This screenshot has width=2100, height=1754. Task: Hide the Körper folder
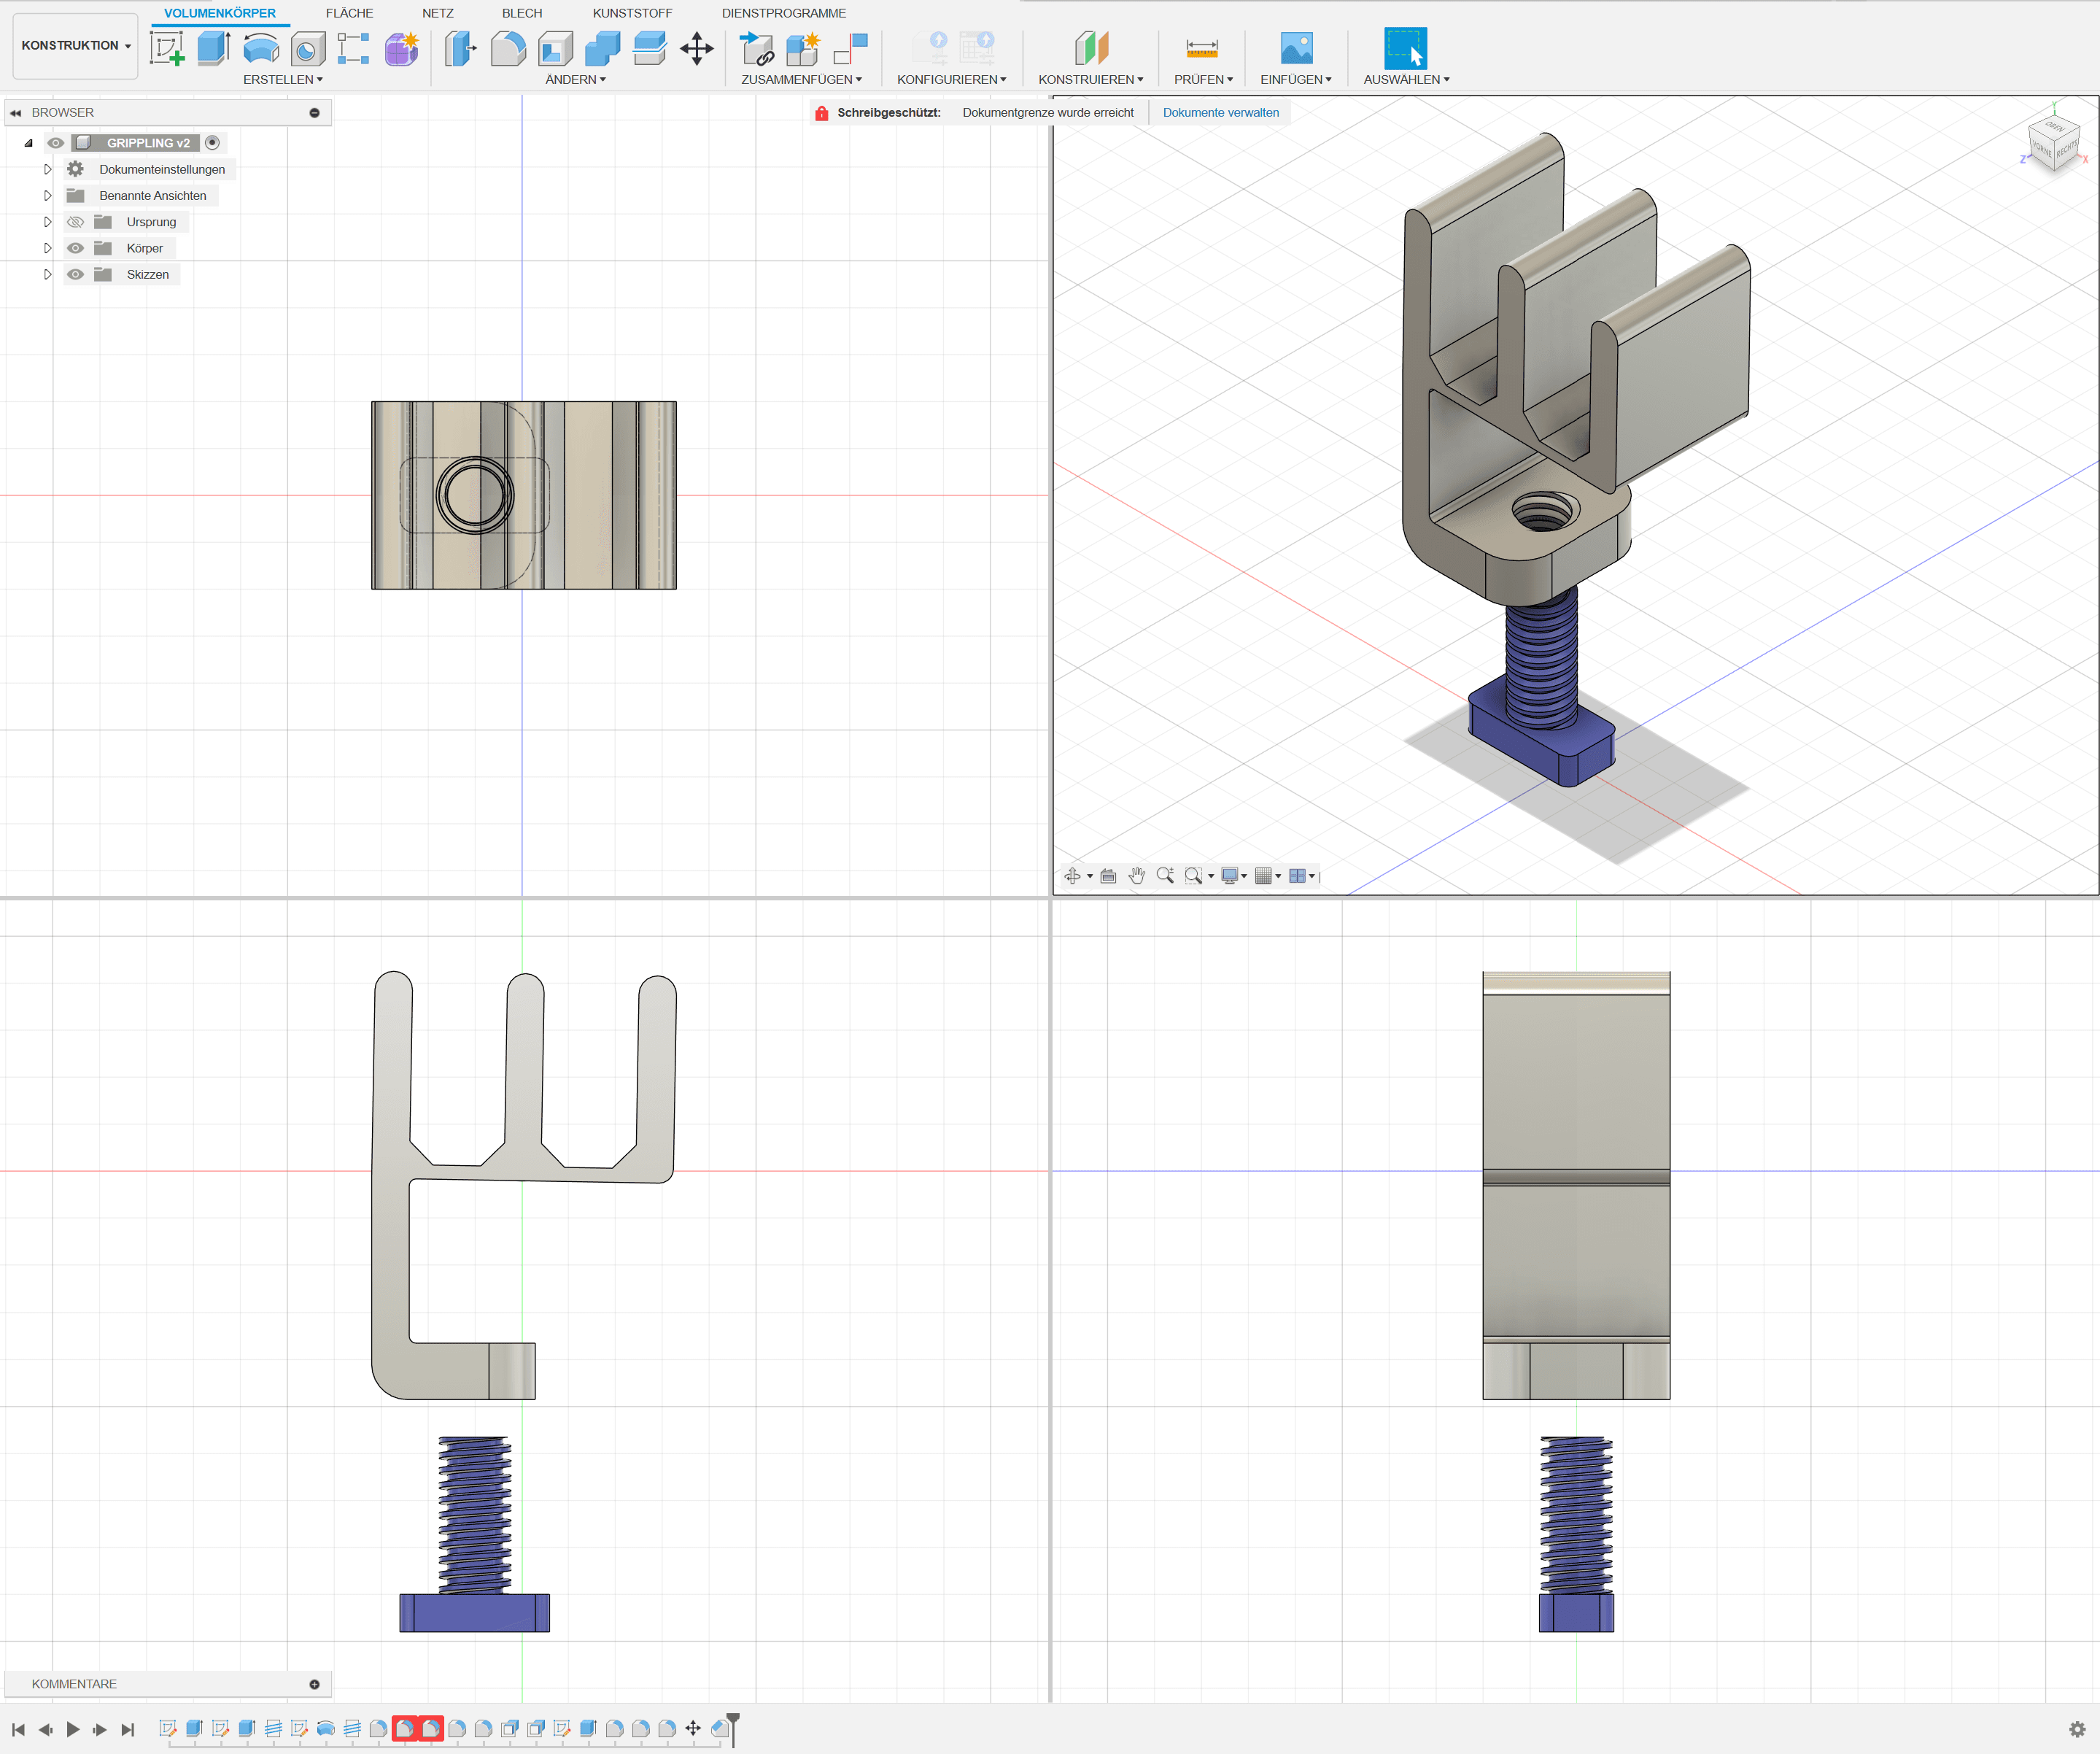pyautogui.click(x=75, y=248)
